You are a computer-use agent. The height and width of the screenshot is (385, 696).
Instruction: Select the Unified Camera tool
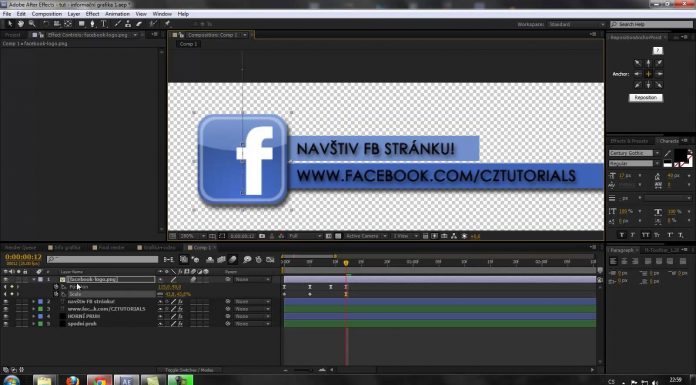(x=57, y=24)
